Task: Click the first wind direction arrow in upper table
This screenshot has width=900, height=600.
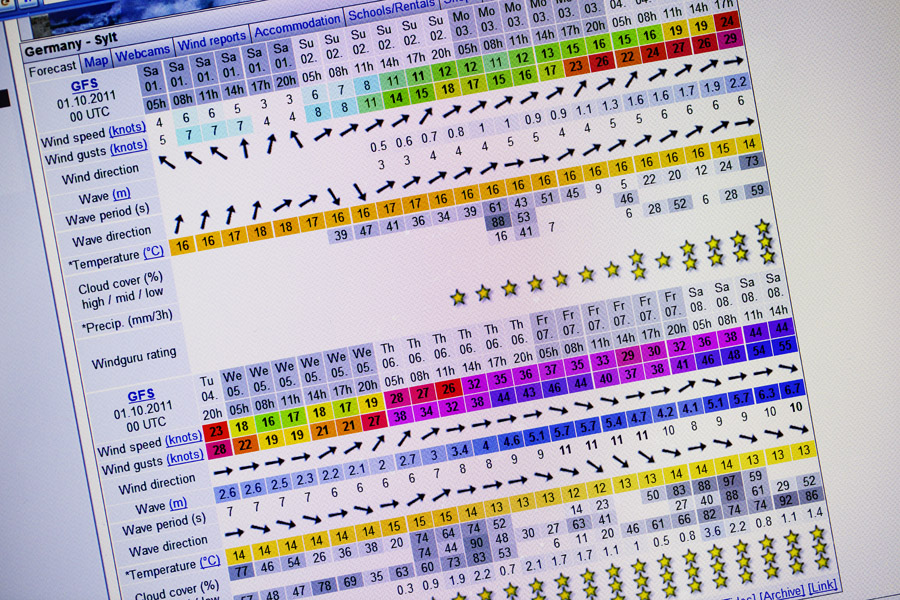Action: [166, 158]
